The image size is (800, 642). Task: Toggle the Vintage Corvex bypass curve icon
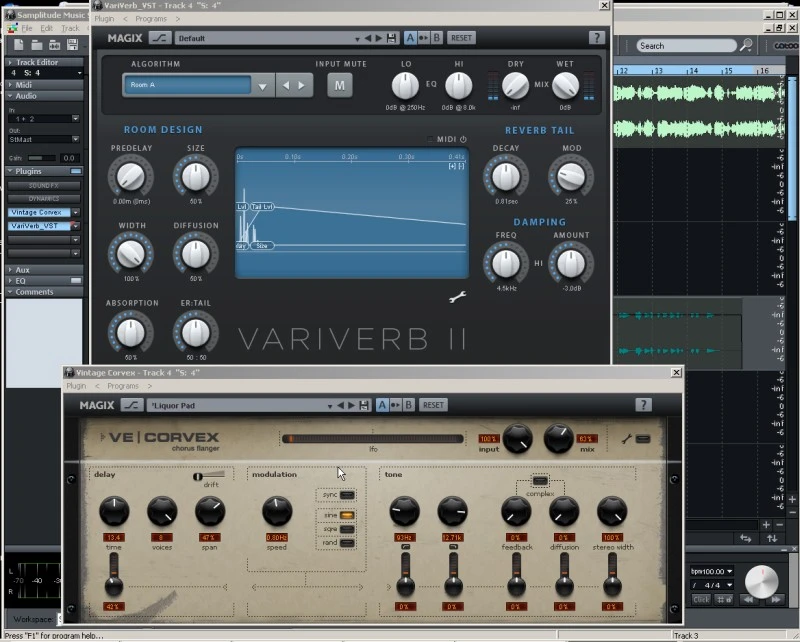coord(132,405)
